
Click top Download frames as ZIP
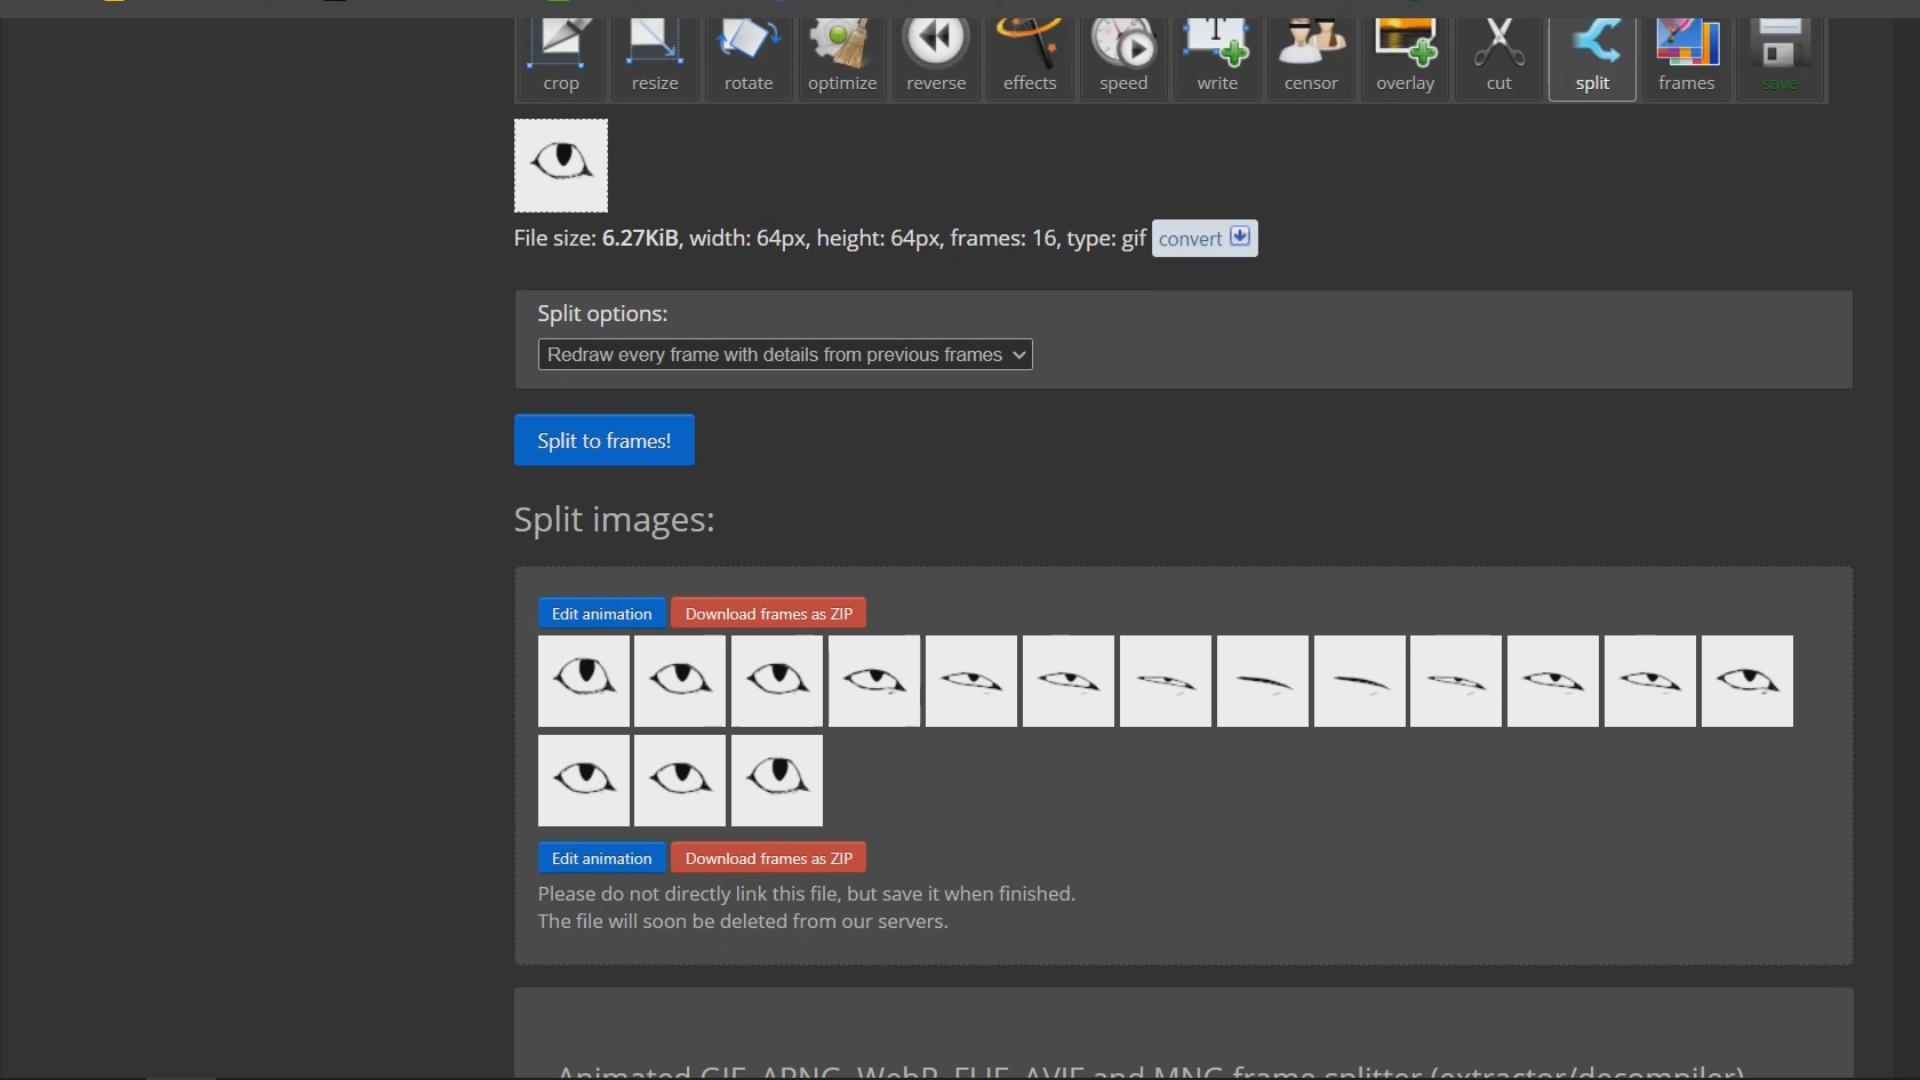[769, 614]
